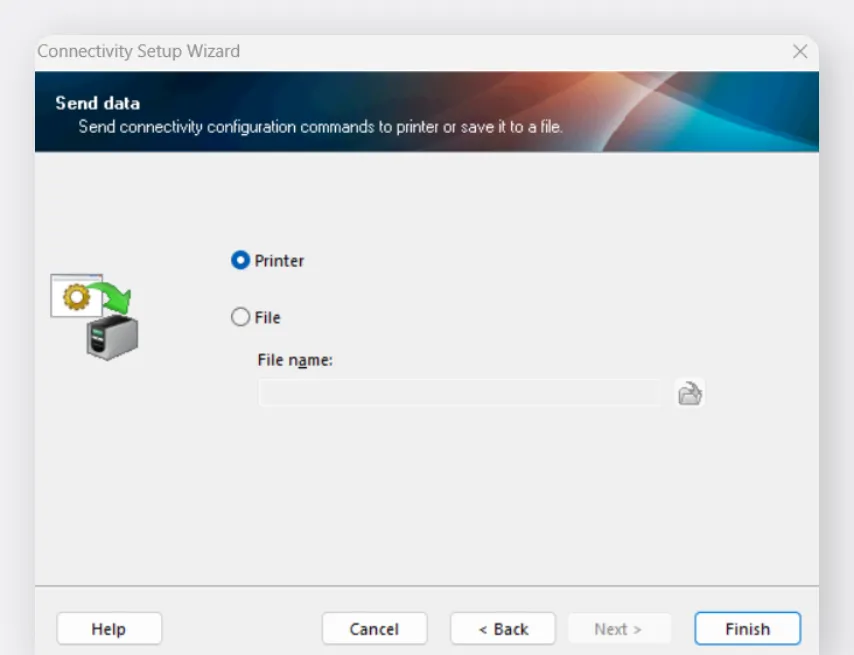Click the 'File' option label text
Image resolution: width=854 pixels, height=655 pixels.
coord(267,318)
